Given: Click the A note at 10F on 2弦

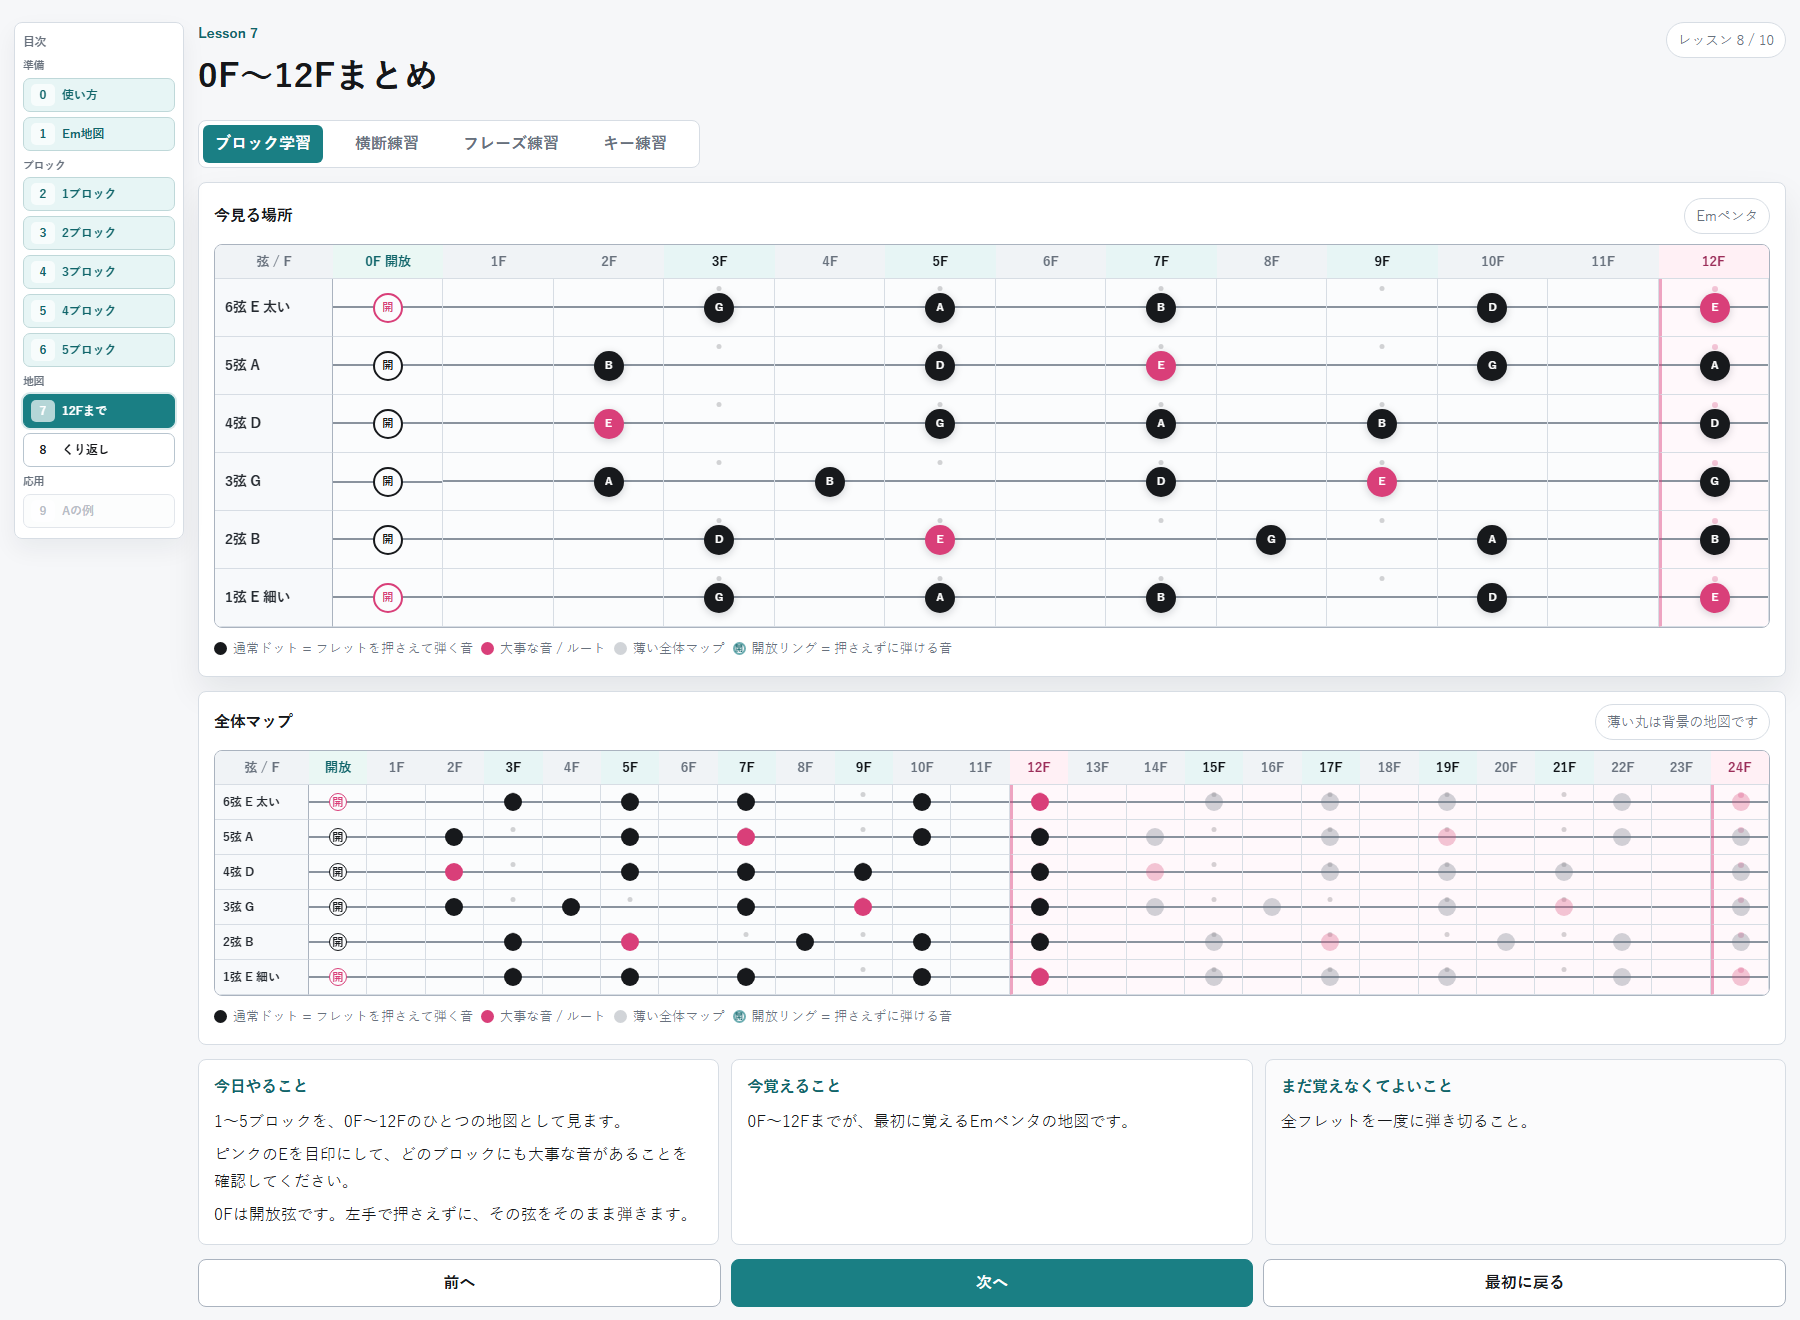Looking at the screenshot, I should [x=1492, y=540].
